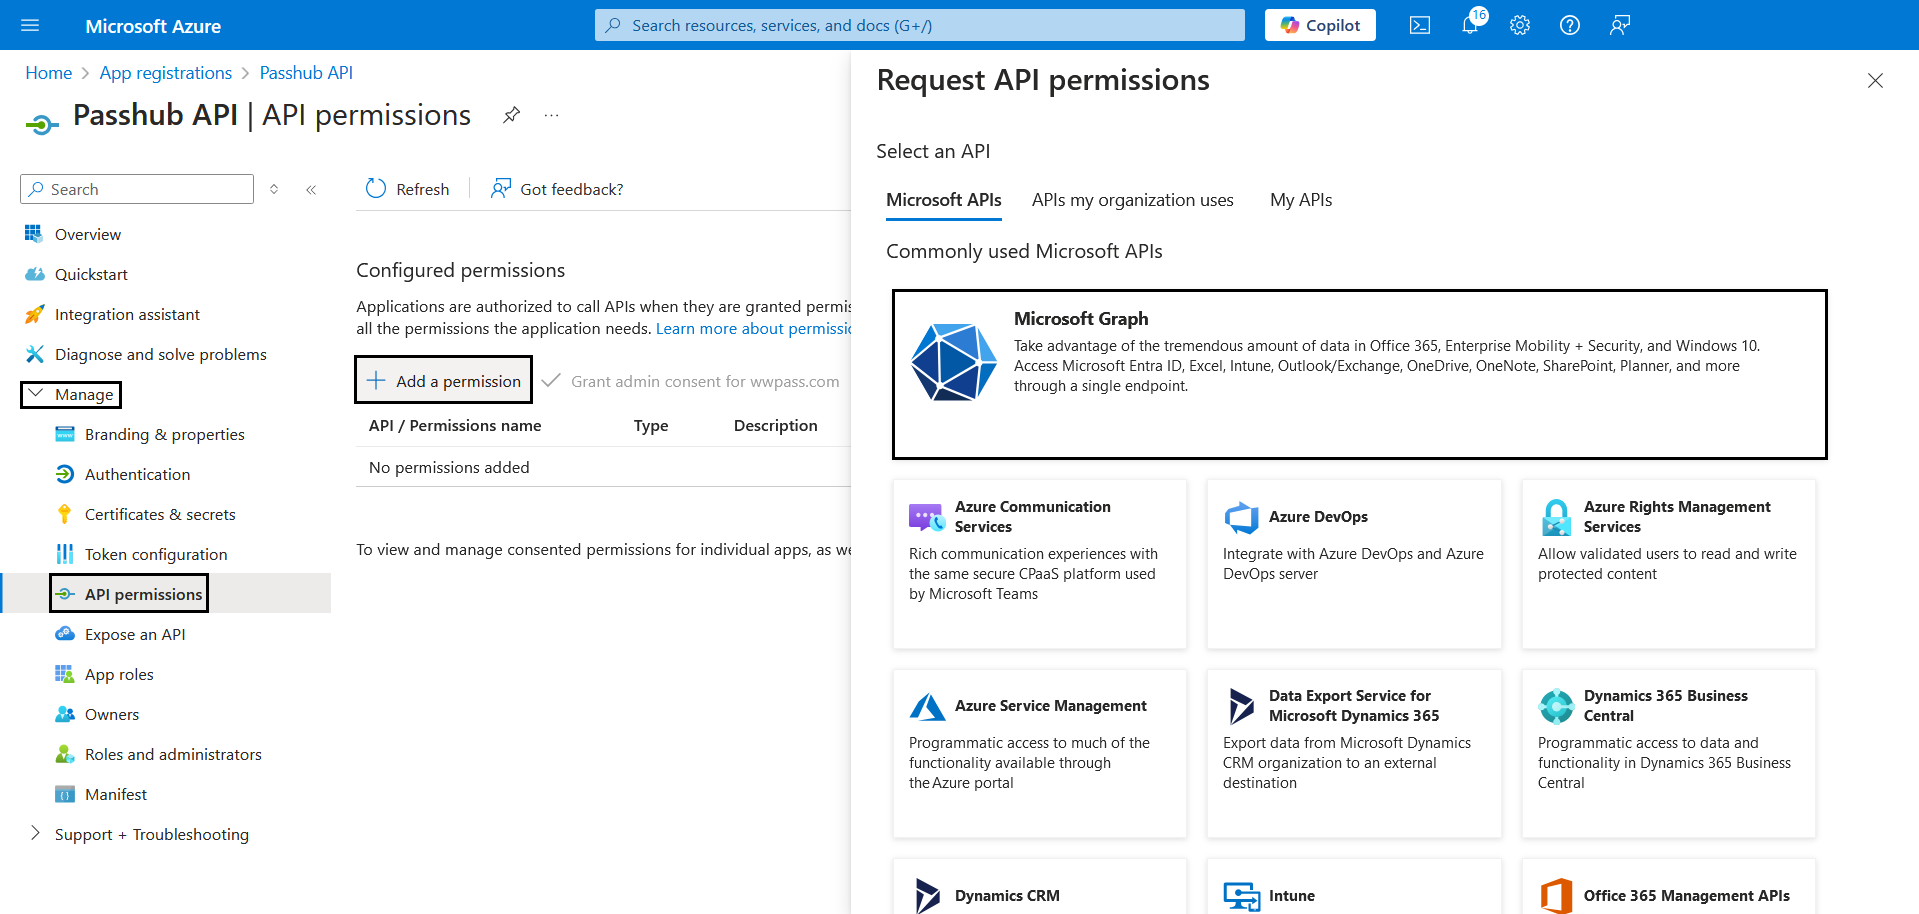The image size is (1919, 914).
Task: Choose Office 365 Management APIs card
Action: tap(1669, 886)
